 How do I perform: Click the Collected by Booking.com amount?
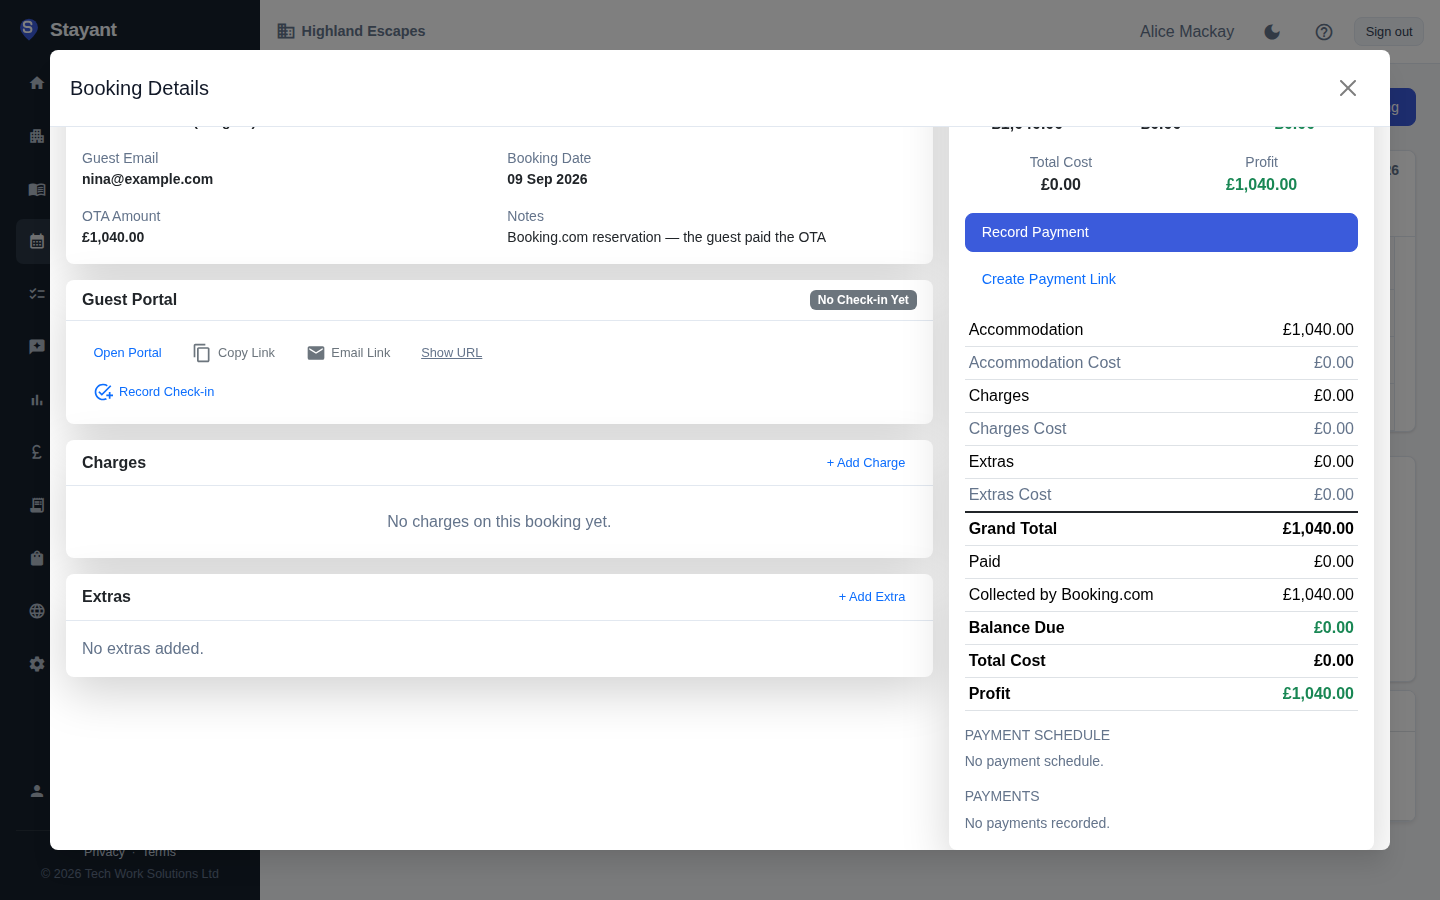pos(1318,595)
